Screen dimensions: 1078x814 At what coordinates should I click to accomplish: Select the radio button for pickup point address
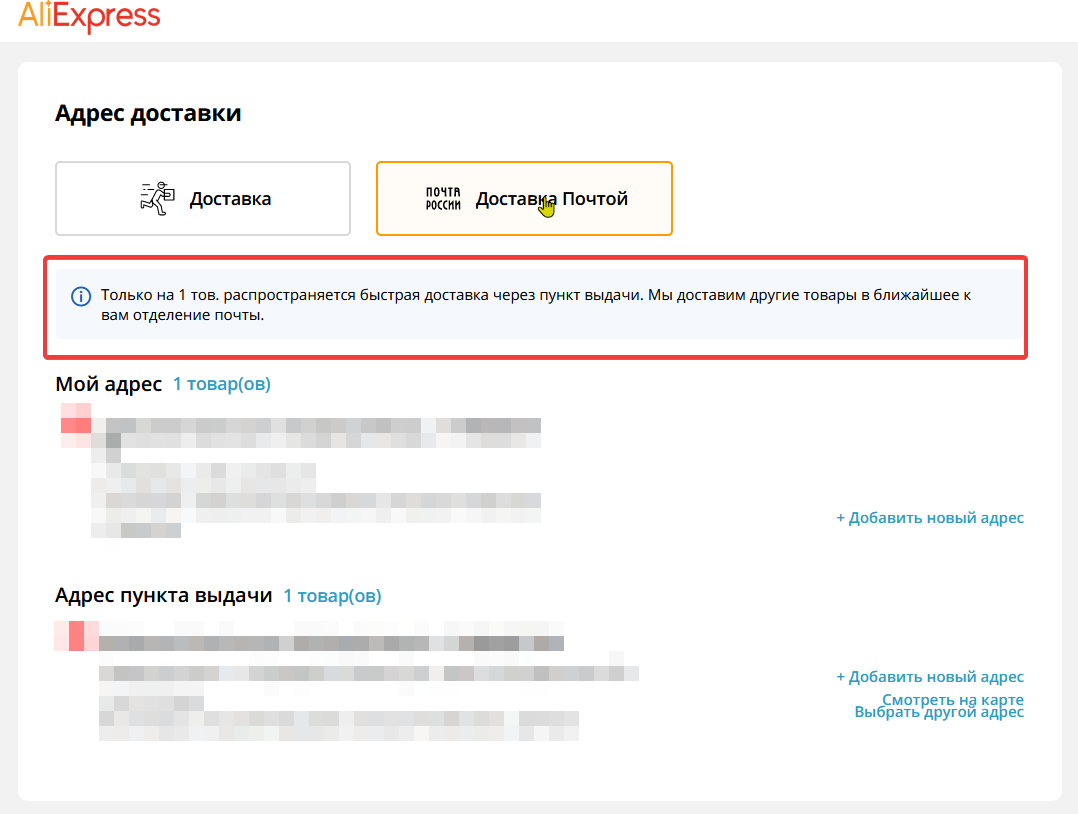[x=76, y=636]
